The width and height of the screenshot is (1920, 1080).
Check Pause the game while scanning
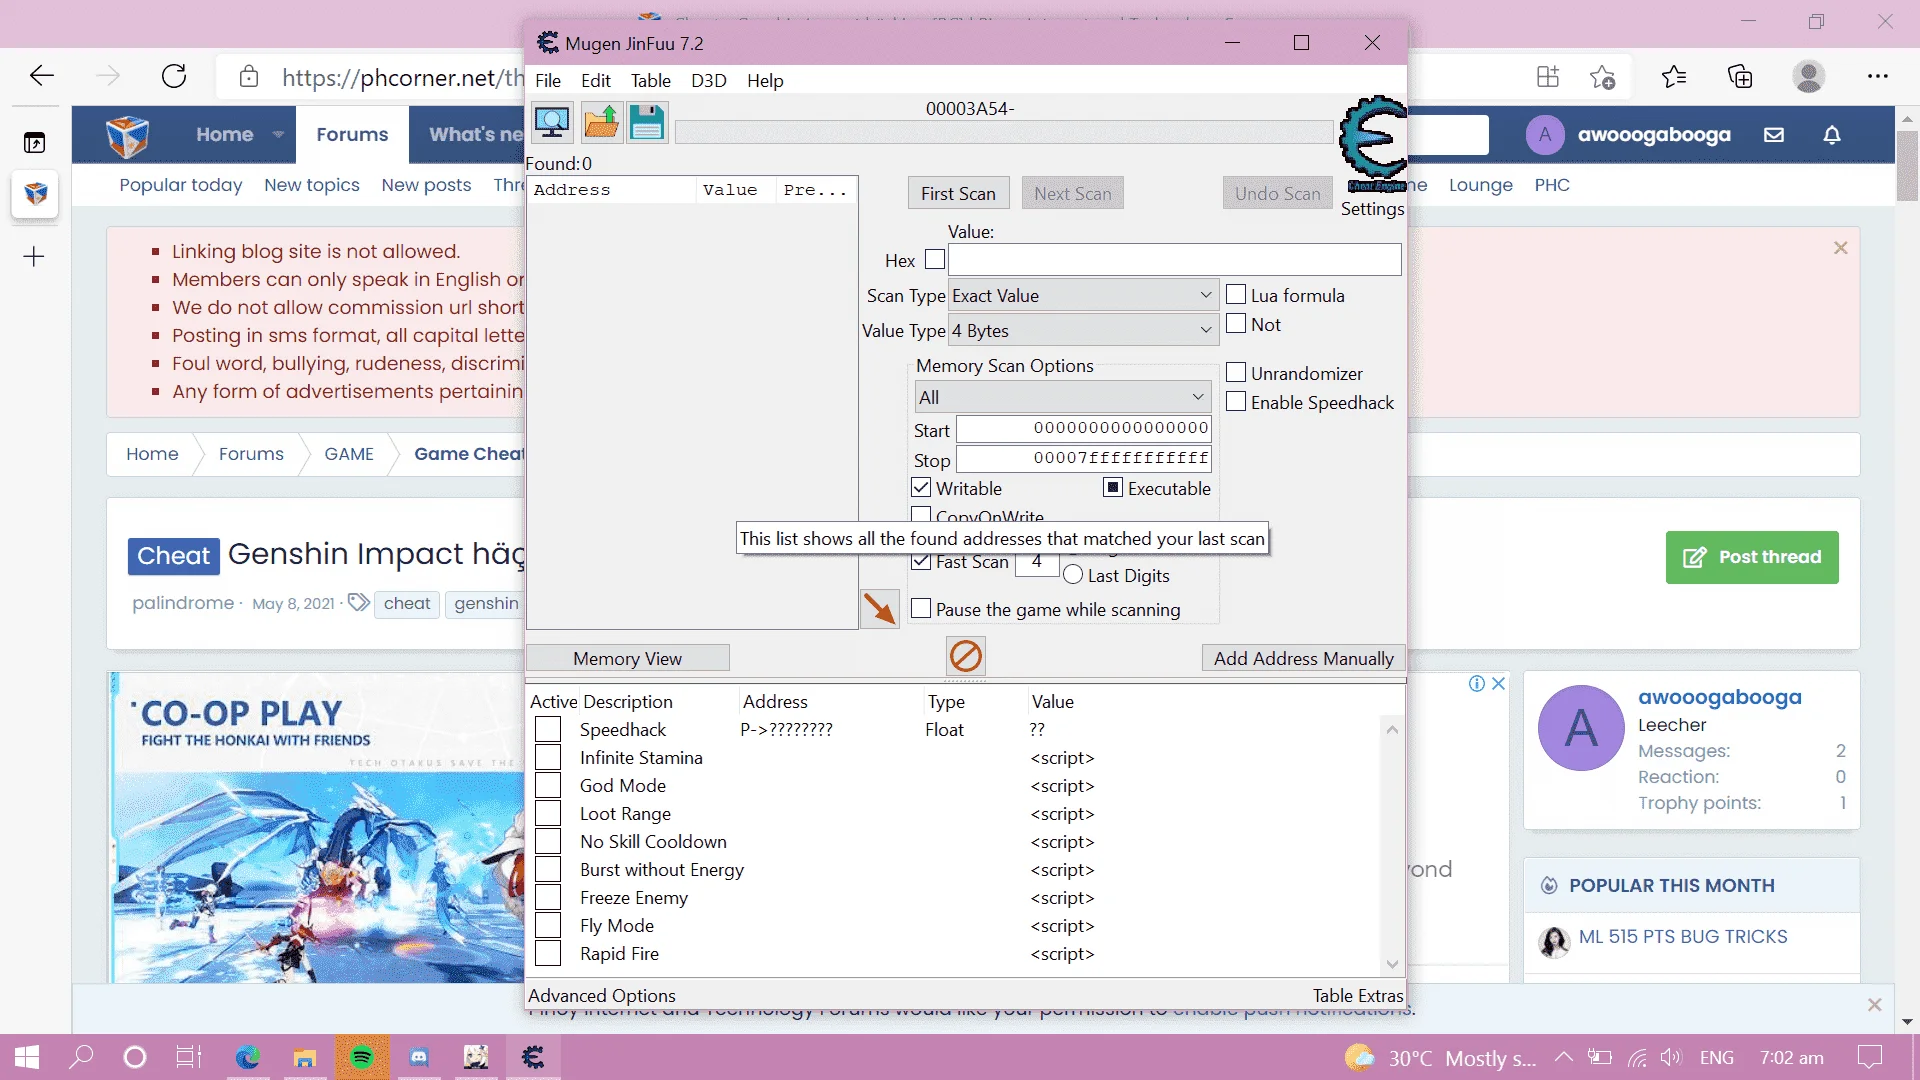(x=921, y=609)
